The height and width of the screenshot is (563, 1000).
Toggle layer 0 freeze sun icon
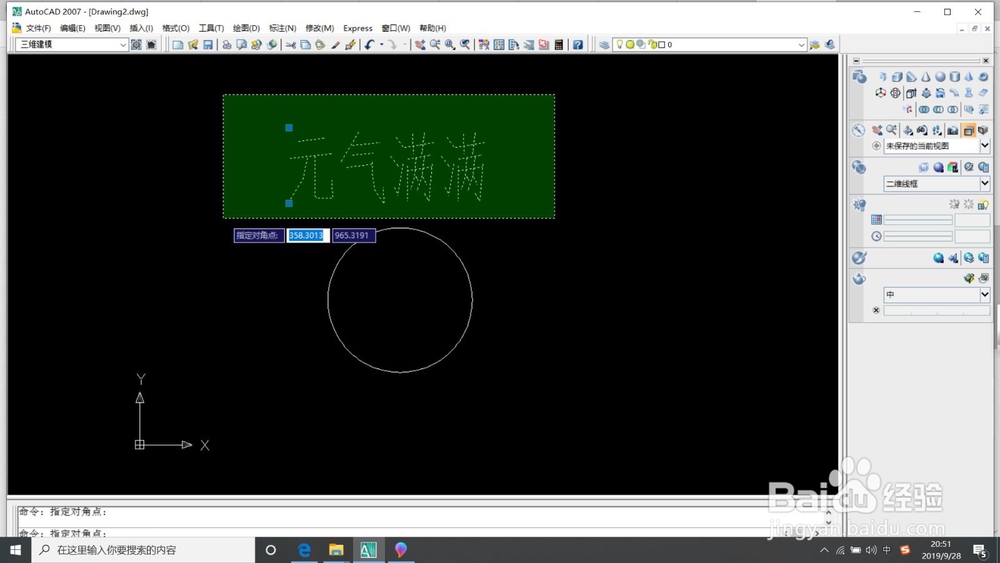(x=630, y=45)
